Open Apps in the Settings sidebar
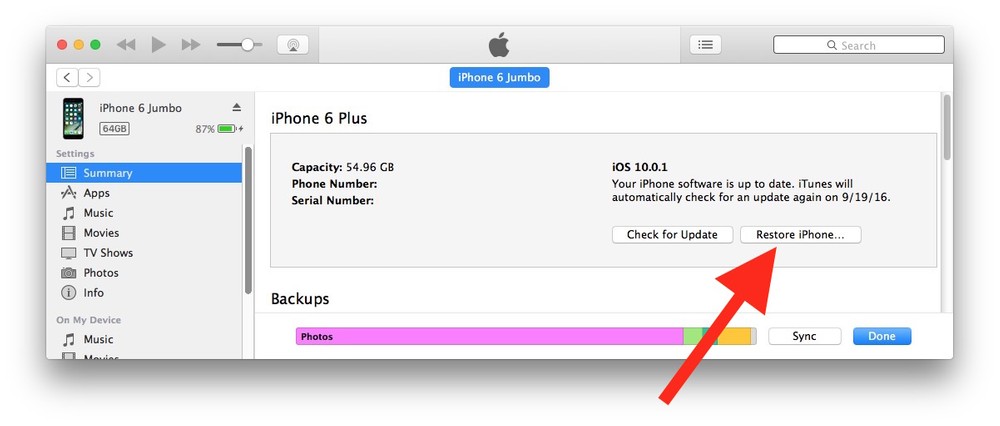1000x426 pixels. pos(97,193)
